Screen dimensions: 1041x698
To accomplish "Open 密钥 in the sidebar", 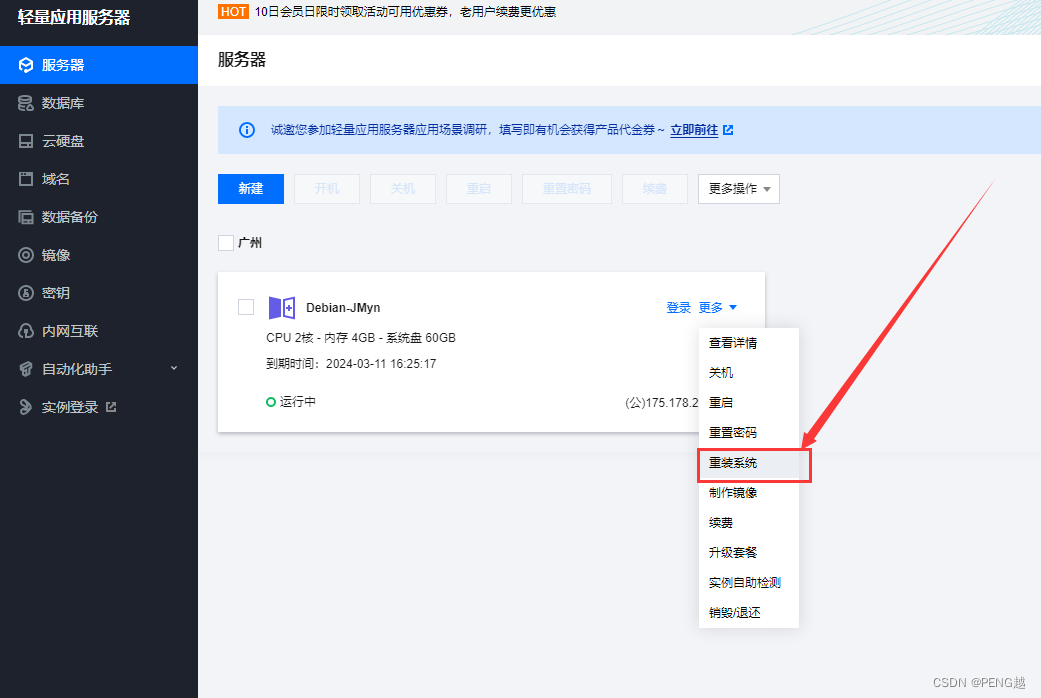I will click(99, 293).
